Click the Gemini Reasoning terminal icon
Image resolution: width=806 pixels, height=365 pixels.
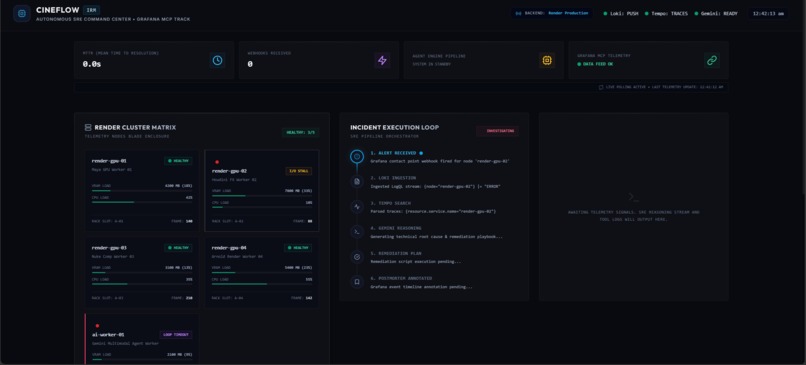(x=357, y=232)
